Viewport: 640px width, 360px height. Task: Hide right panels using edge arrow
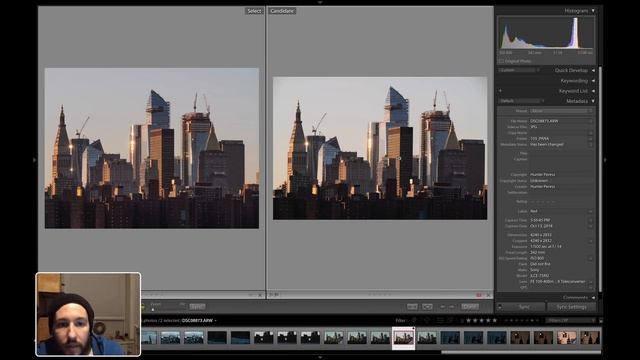tap(605, 160)
